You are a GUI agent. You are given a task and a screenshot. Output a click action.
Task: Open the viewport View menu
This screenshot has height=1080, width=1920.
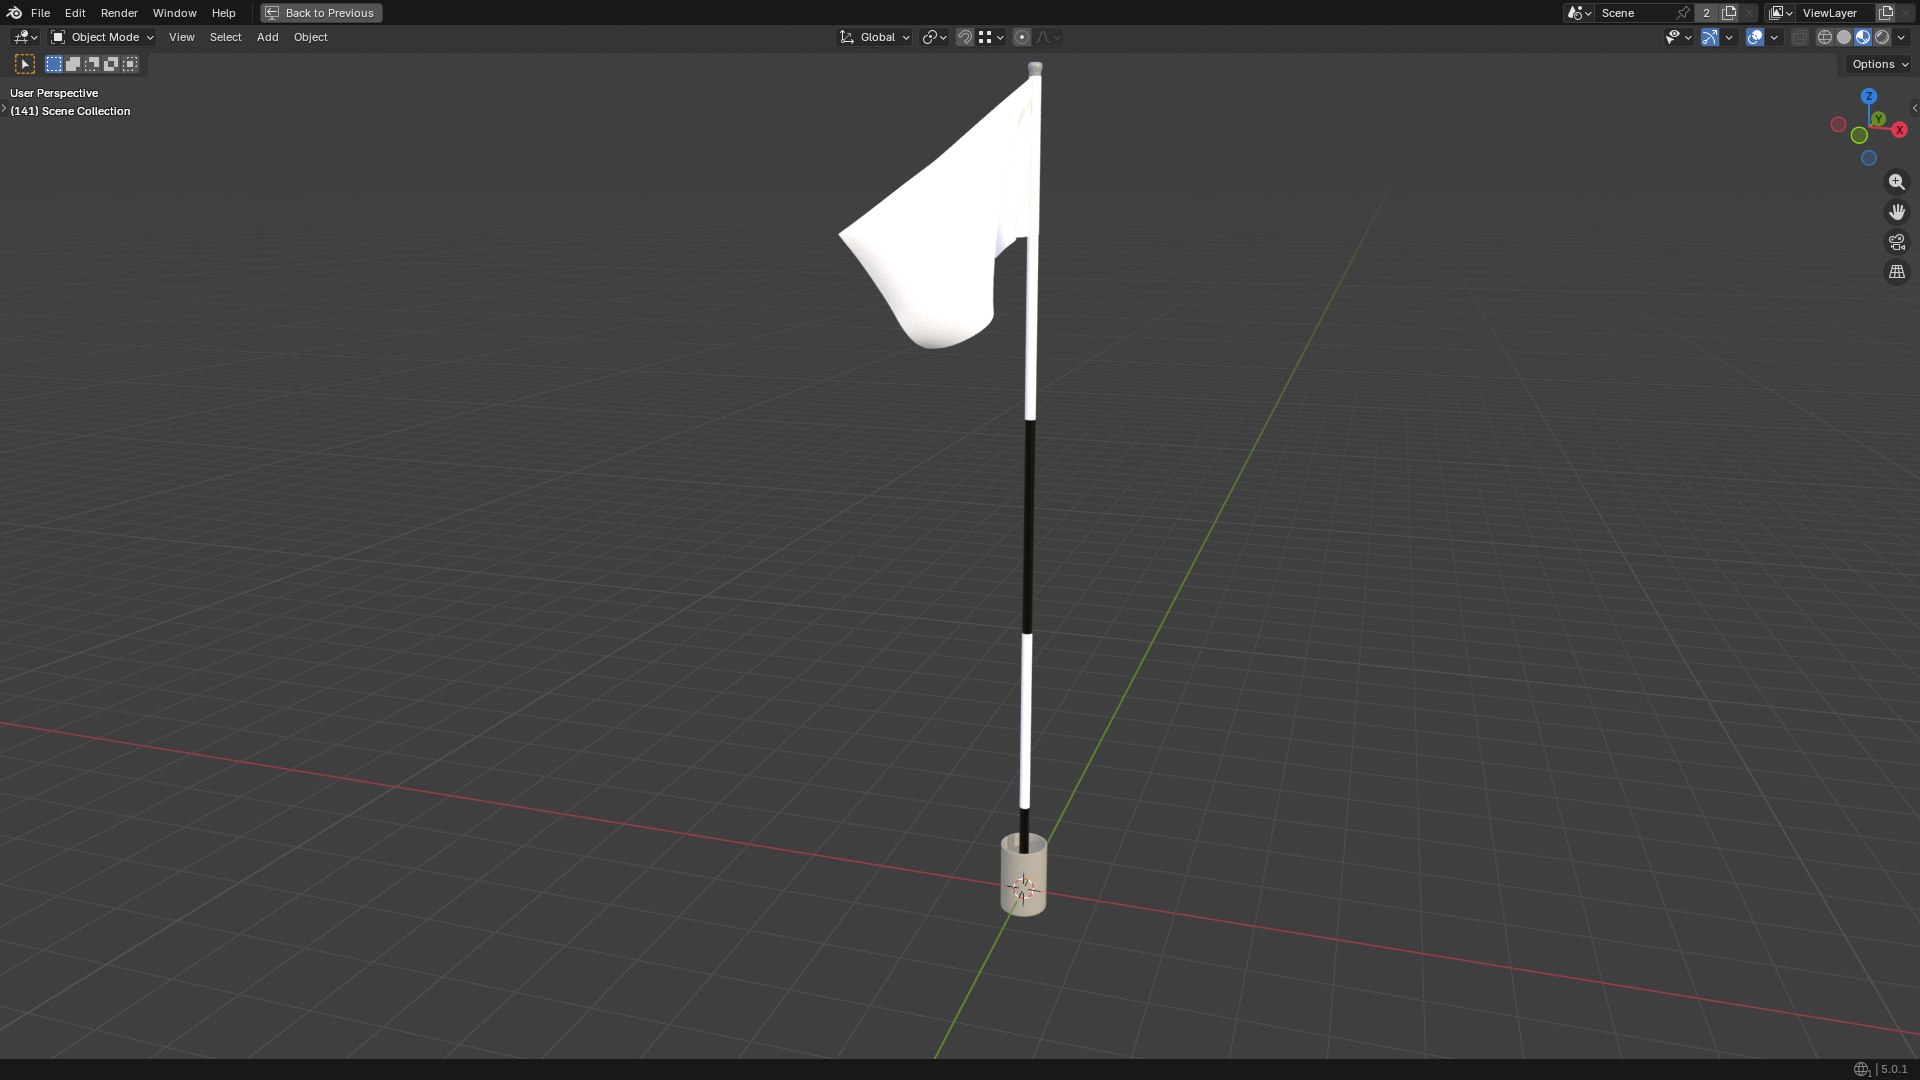coord(181,37)
